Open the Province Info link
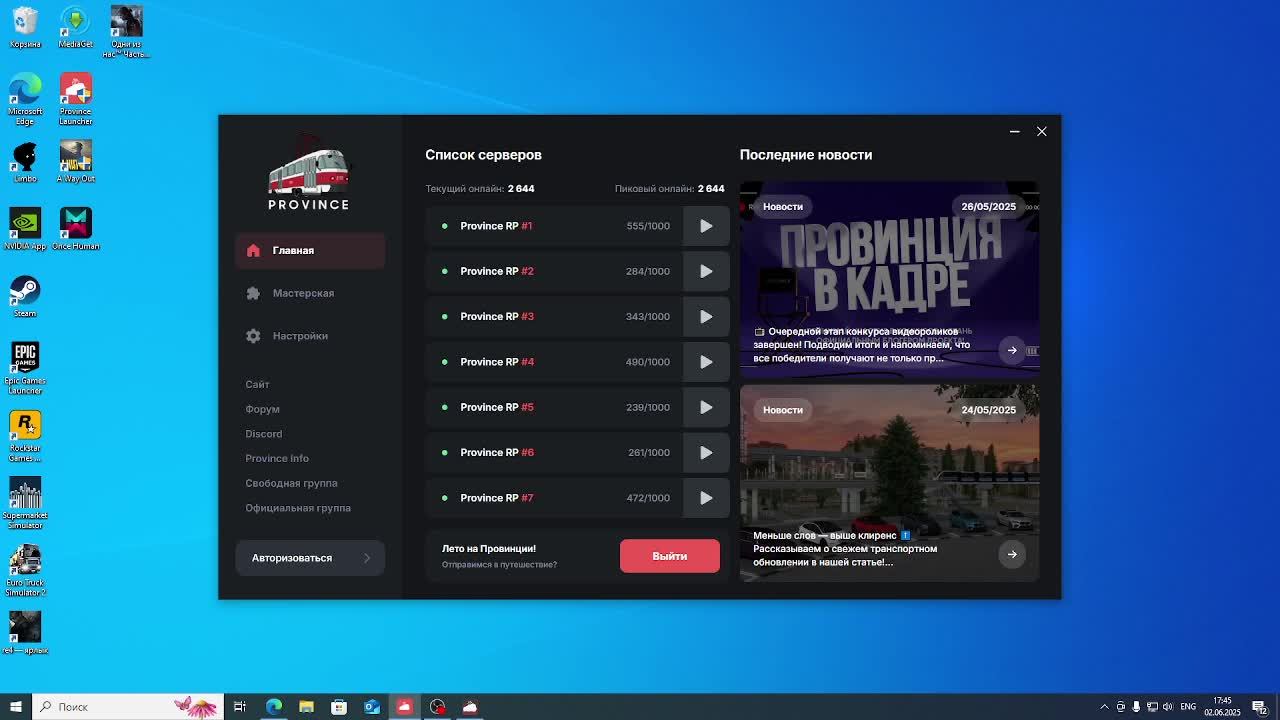 click(x=277, y=458)
